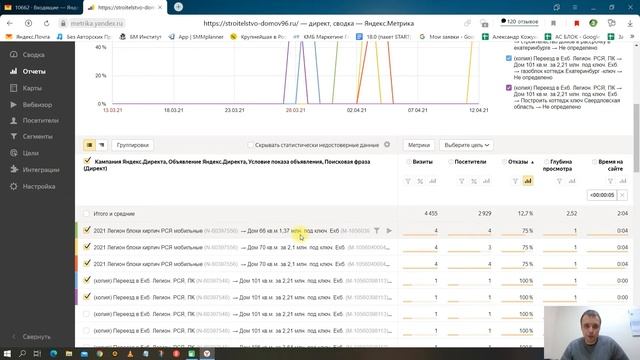Image resolution: width=640 pixels, height=360 pixels.
Task: Uncheck purple legend checkbox Построить коттедж ключ
Action: [509, 88]
